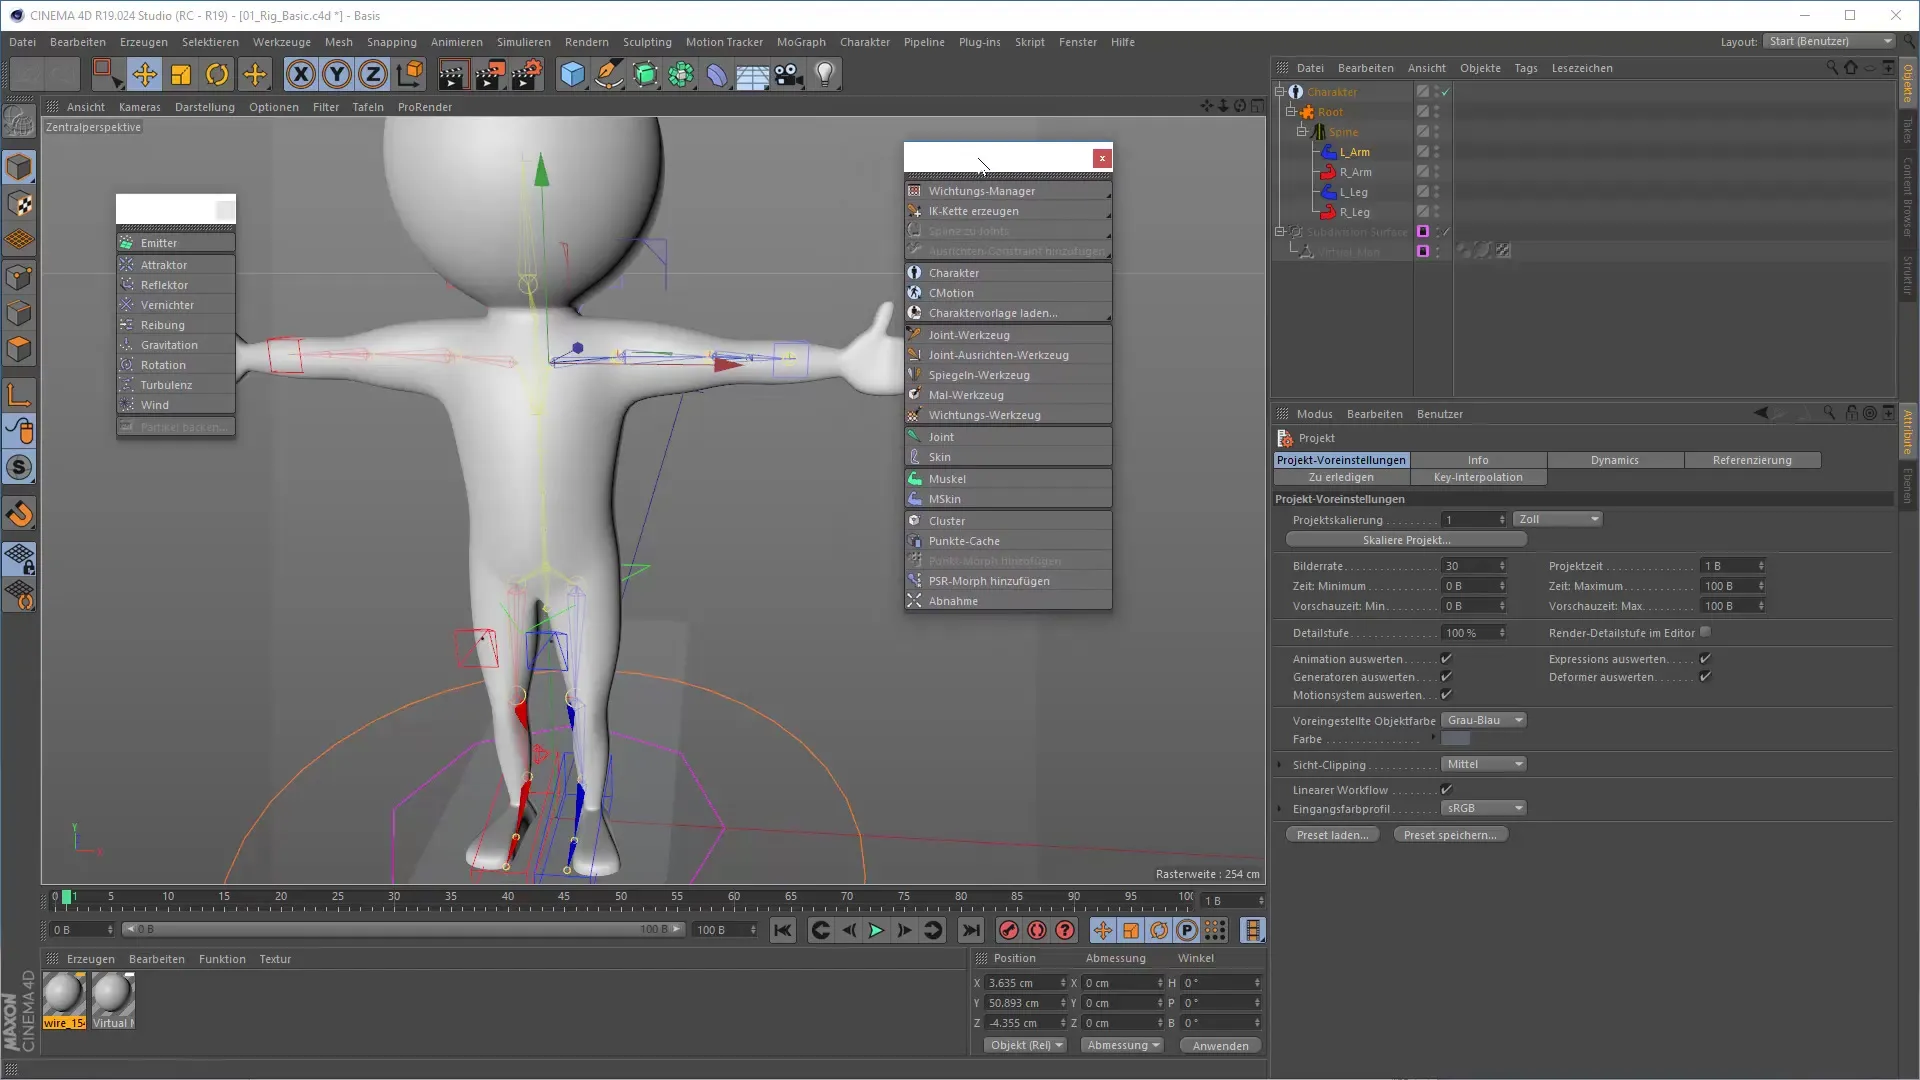Open the Deformer objects icon
This screenshot has height=1080, width=1920.
(717, 74)
